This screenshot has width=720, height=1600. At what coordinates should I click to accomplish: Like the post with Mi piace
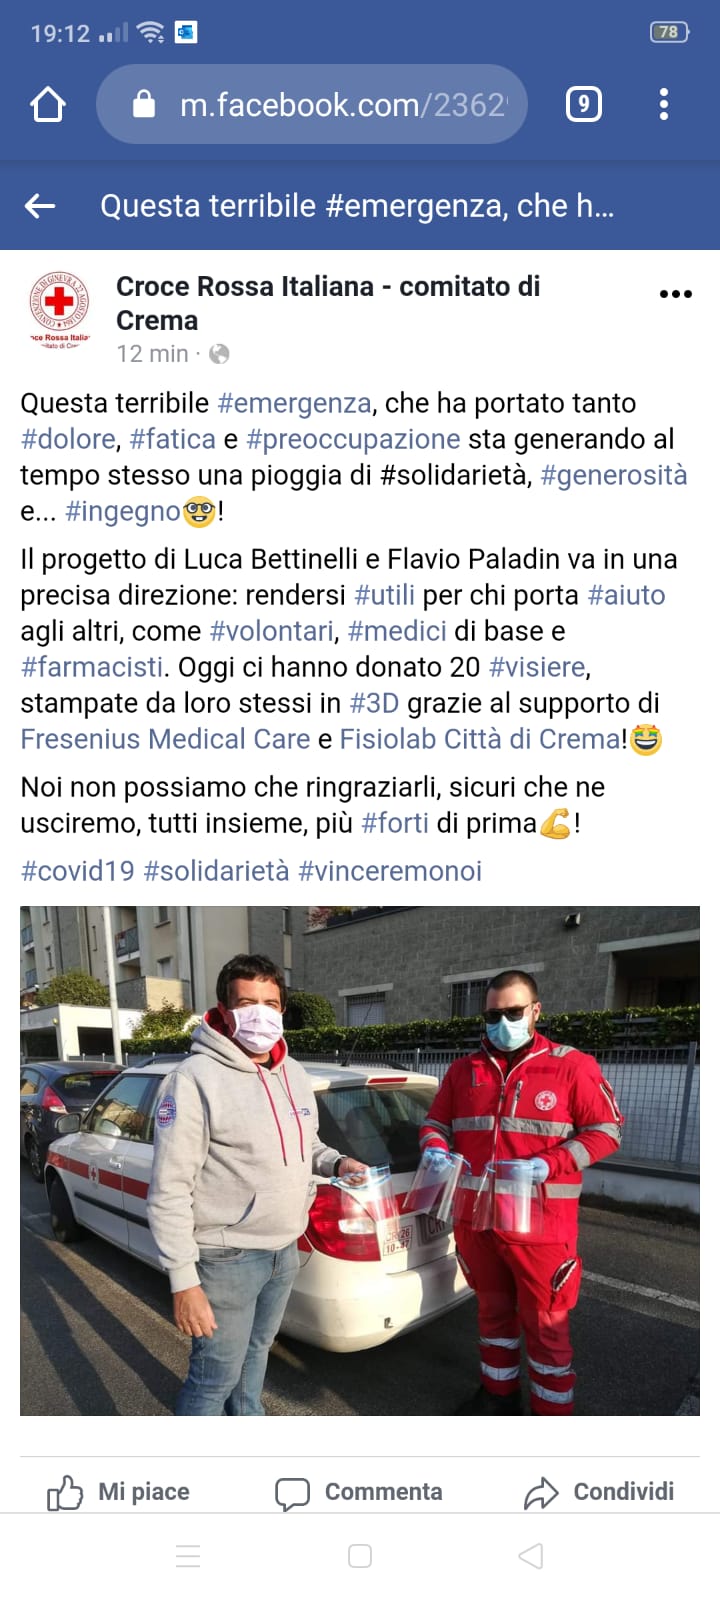[118, 1492]
